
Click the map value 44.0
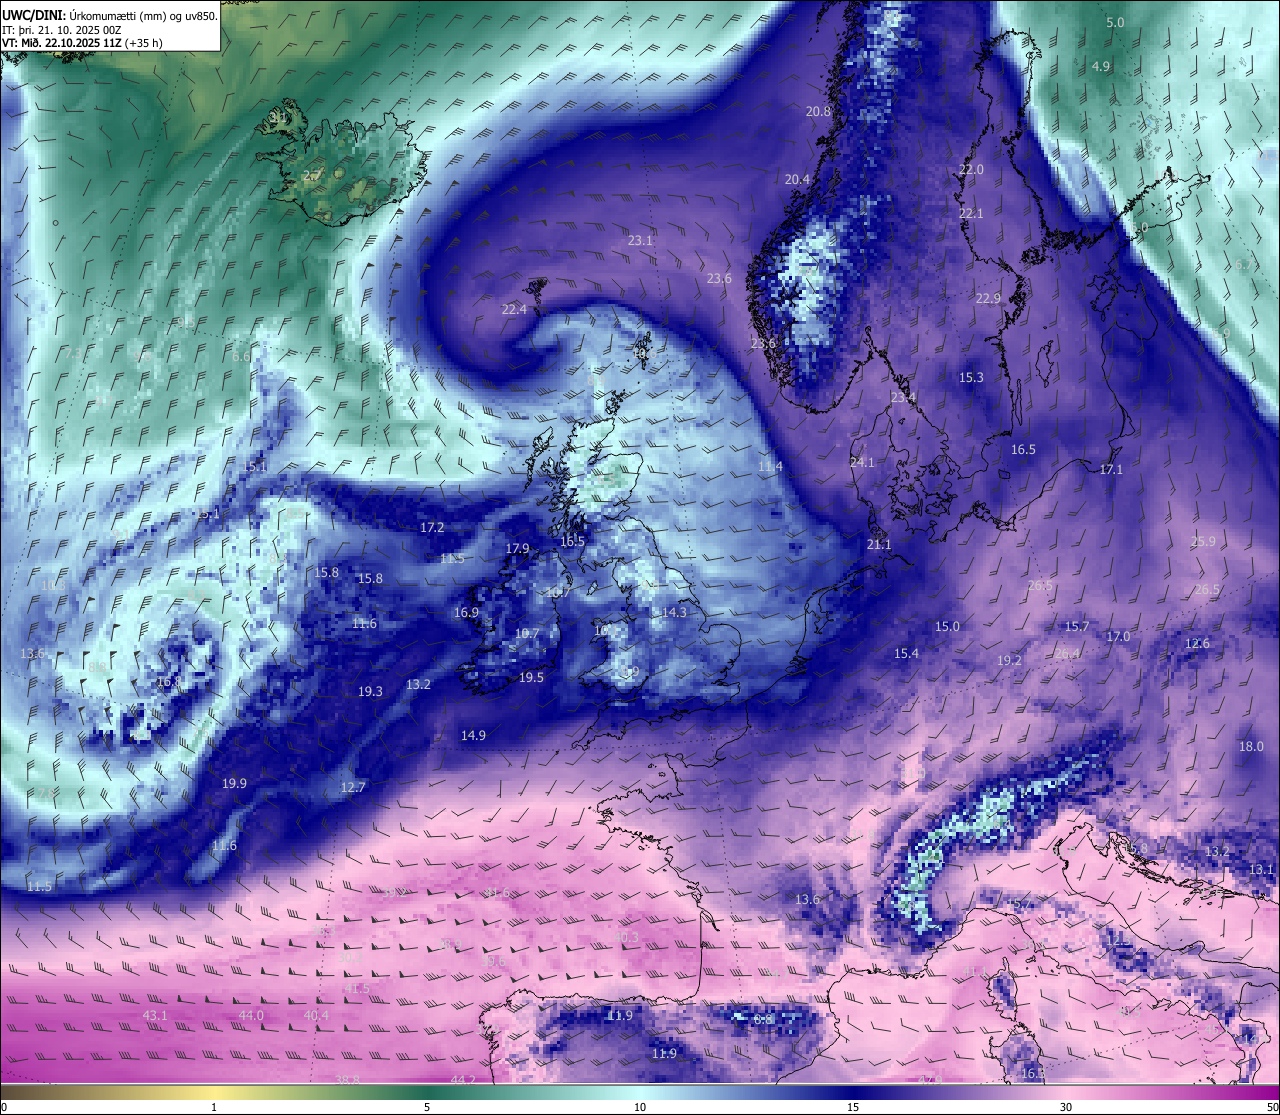(251, 1015)
